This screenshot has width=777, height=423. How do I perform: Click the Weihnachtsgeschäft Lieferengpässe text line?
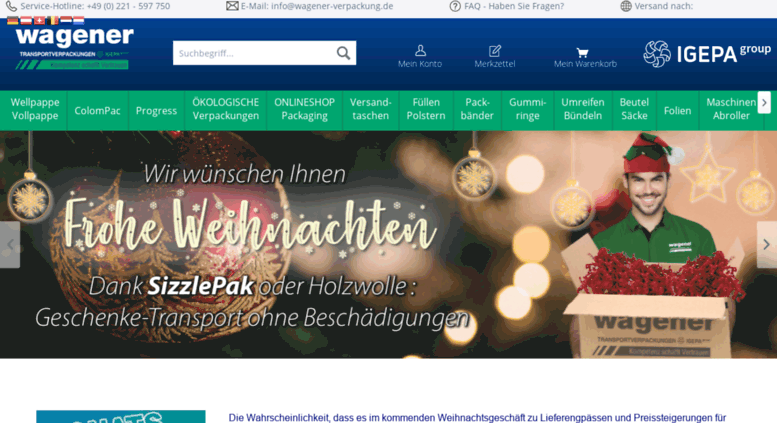pyautogui.click(x=477, y=418)
